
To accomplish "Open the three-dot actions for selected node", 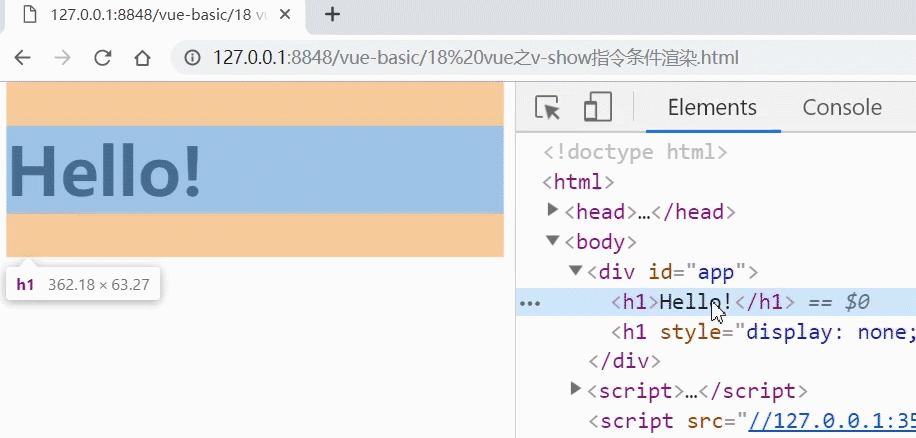I will coord(530,304).
